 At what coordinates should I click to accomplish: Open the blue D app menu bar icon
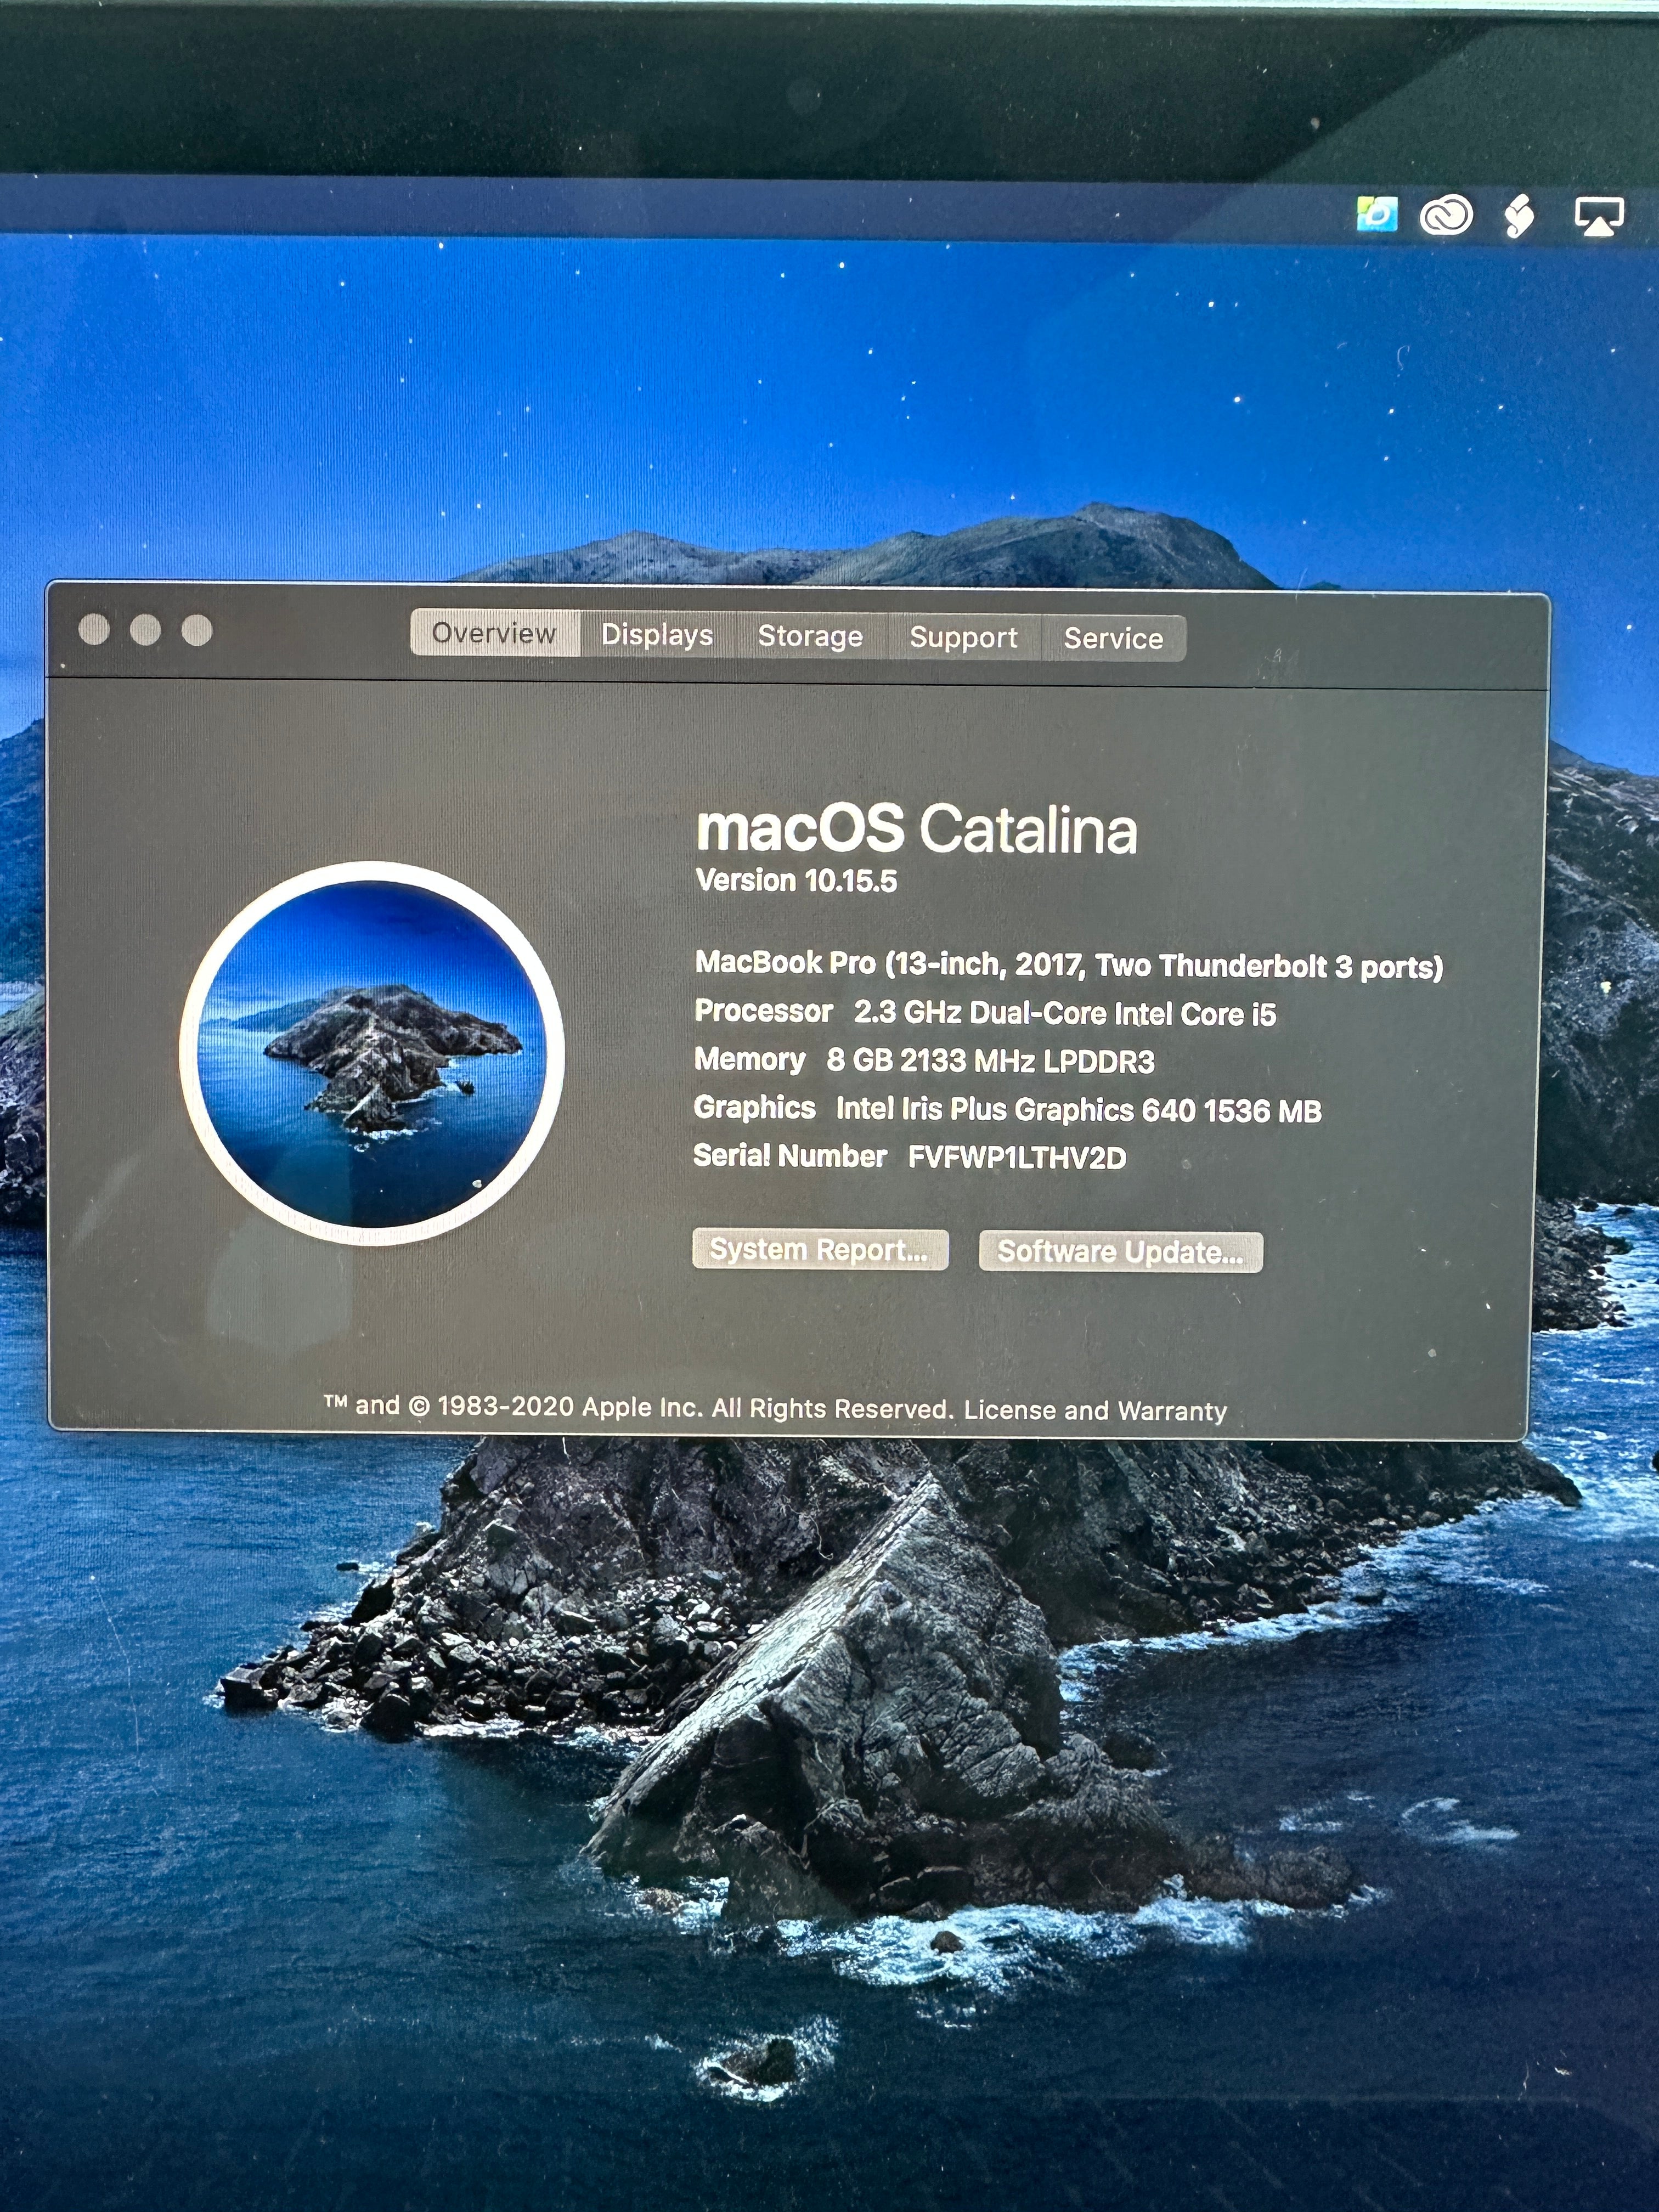tap(1376, 214)
